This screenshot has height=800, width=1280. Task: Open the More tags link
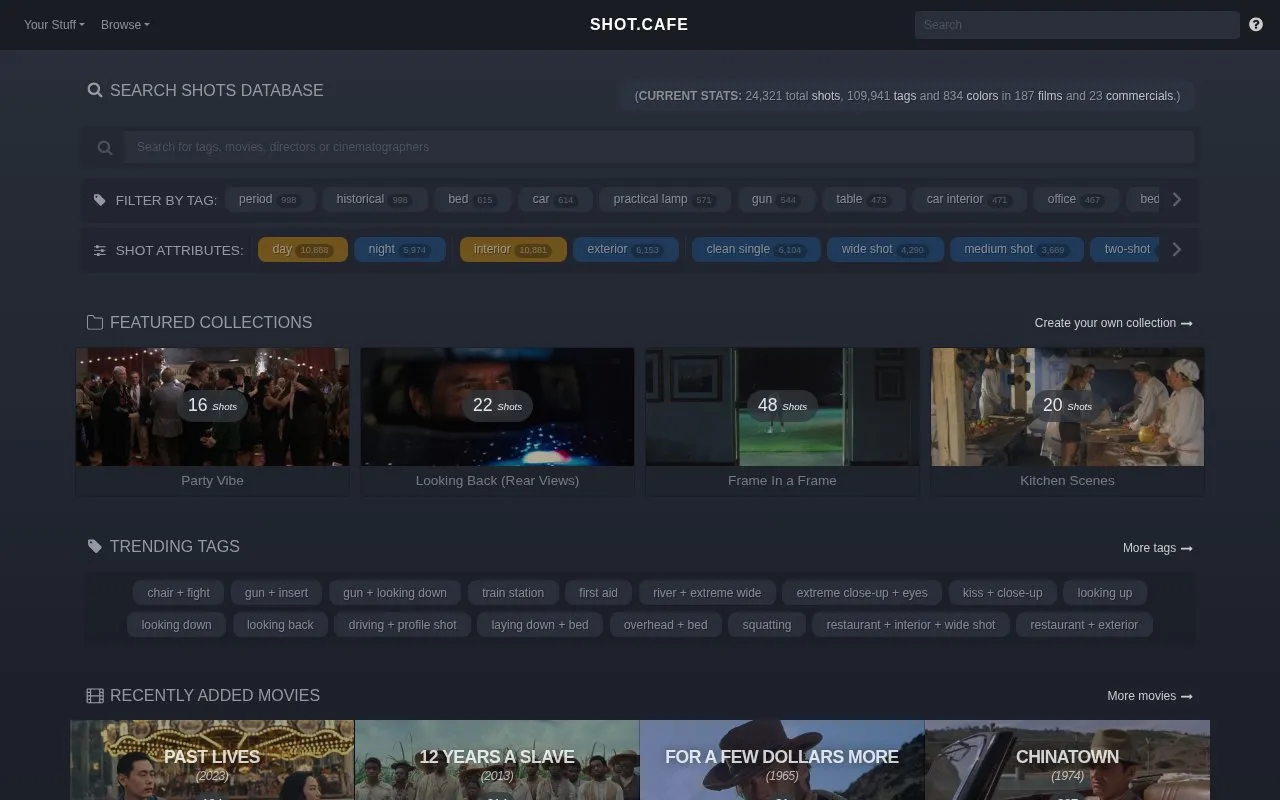click(x=1157, y=548)
